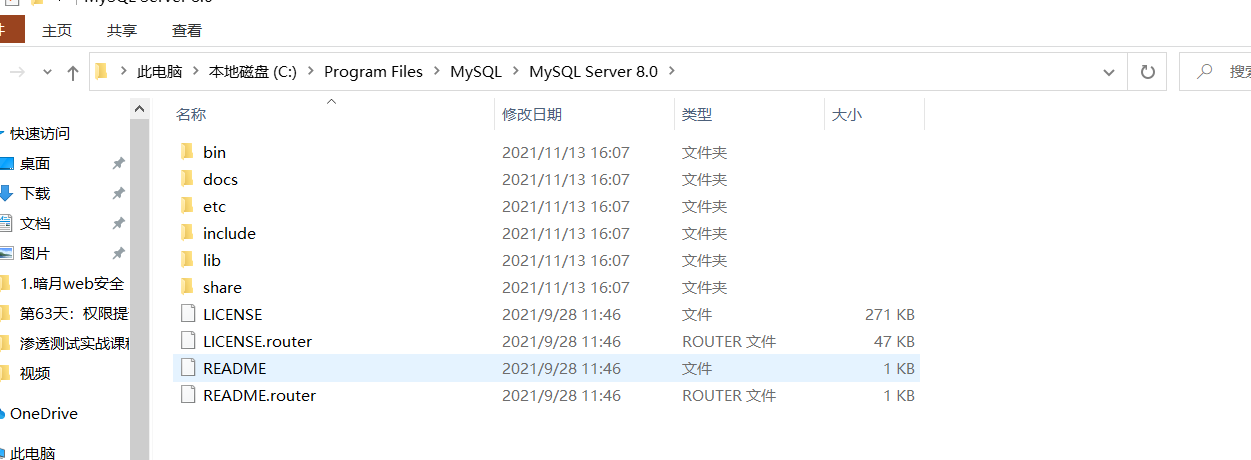Open 下载 in quick access
Image resolution: width=1251 pixels, height=460 pixels.
pos(35,193)
